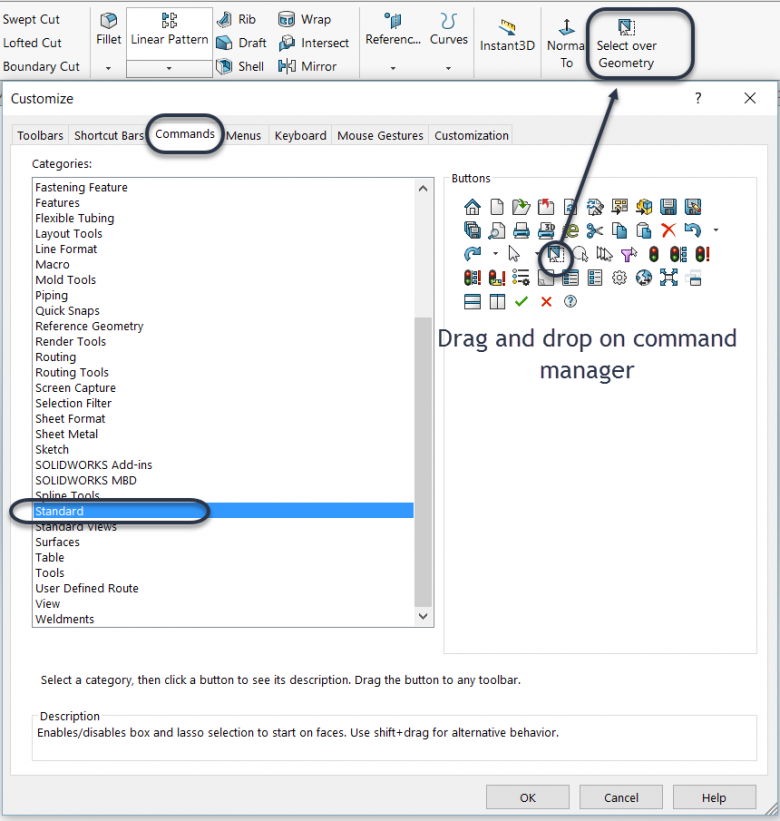Select the Standard category
This screenshot has height=821, width=780.
[224, 511]
